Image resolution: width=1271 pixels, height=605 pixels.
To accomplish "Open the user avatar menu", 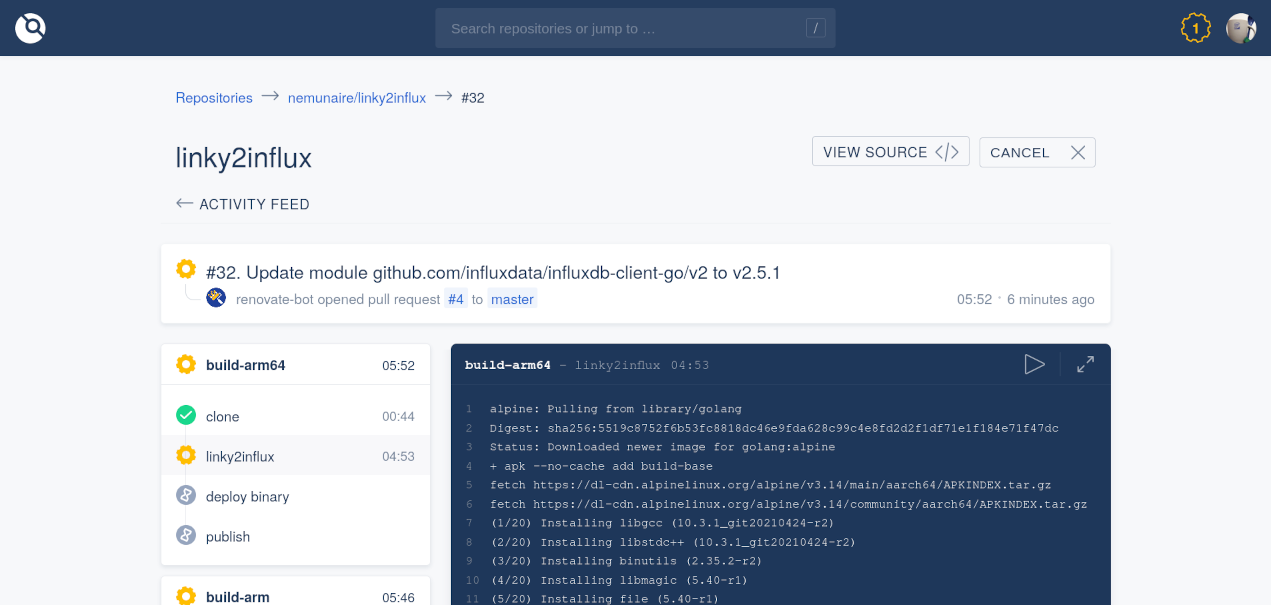I will pos(1241,28).
